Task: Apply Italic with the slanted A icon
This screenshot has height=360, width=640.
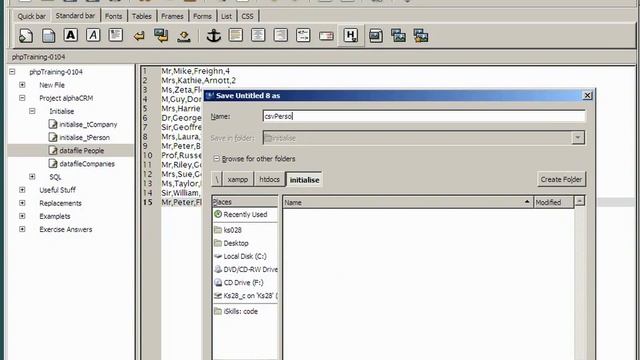Action: [93, 35]
